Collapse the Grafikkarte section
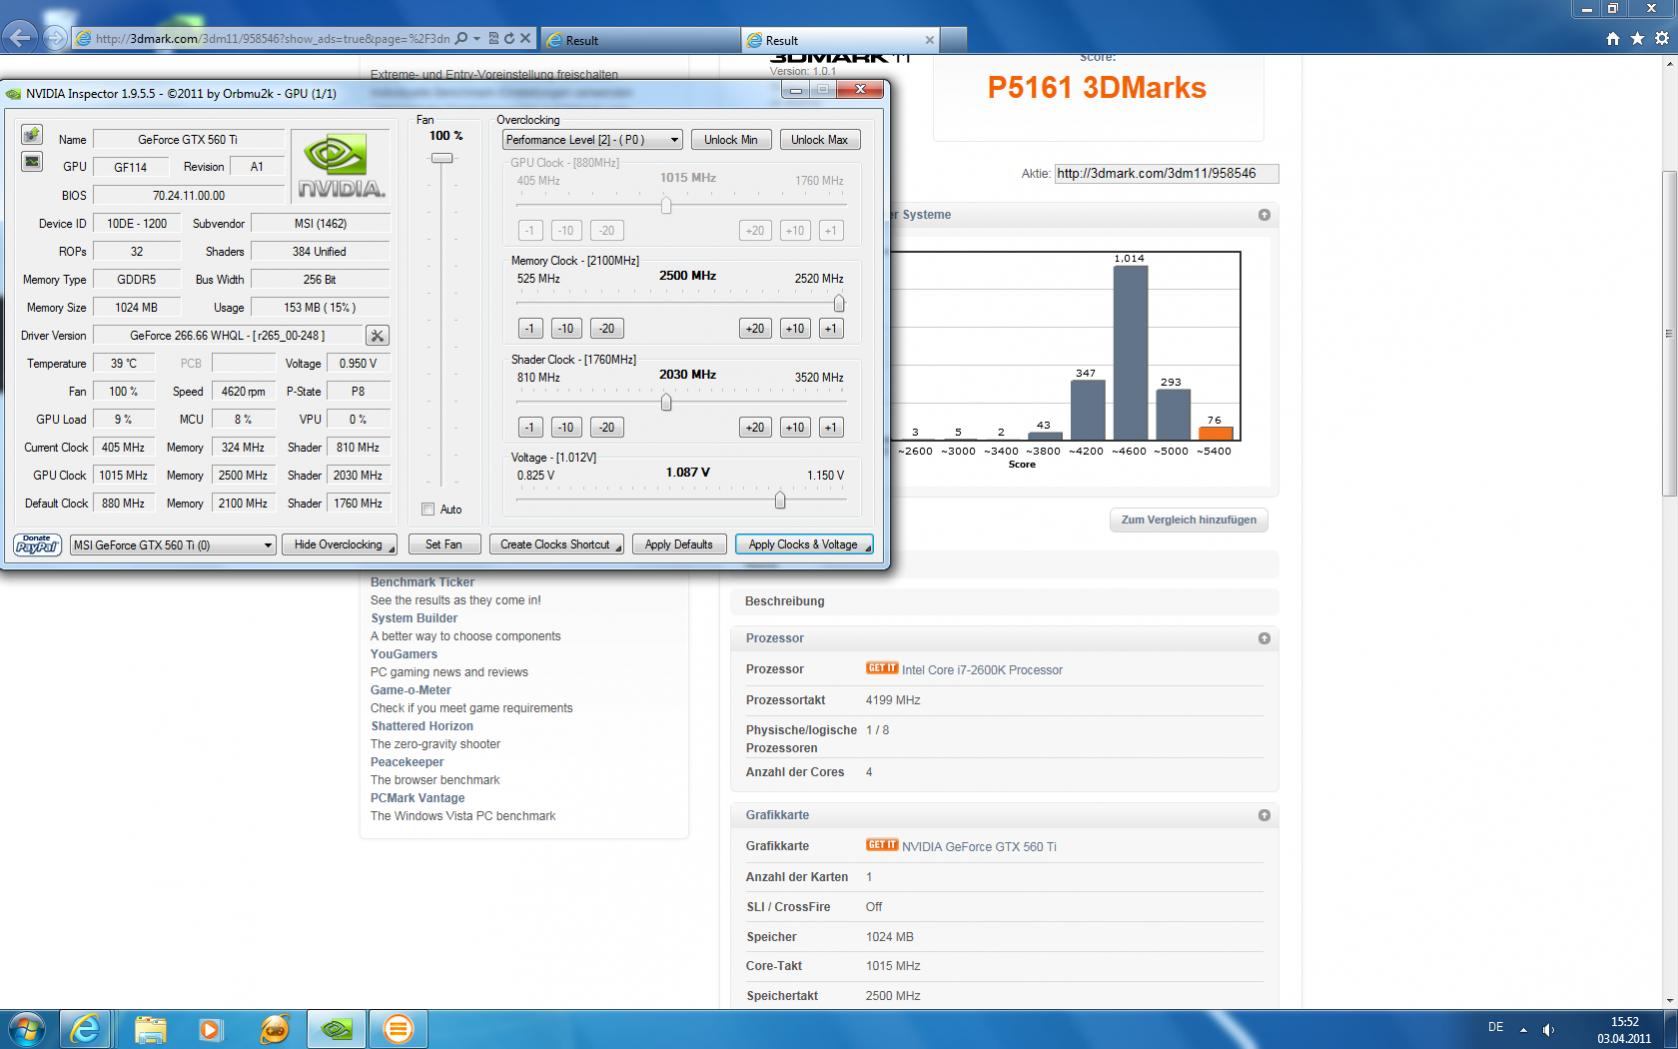 pos(1264,815)
